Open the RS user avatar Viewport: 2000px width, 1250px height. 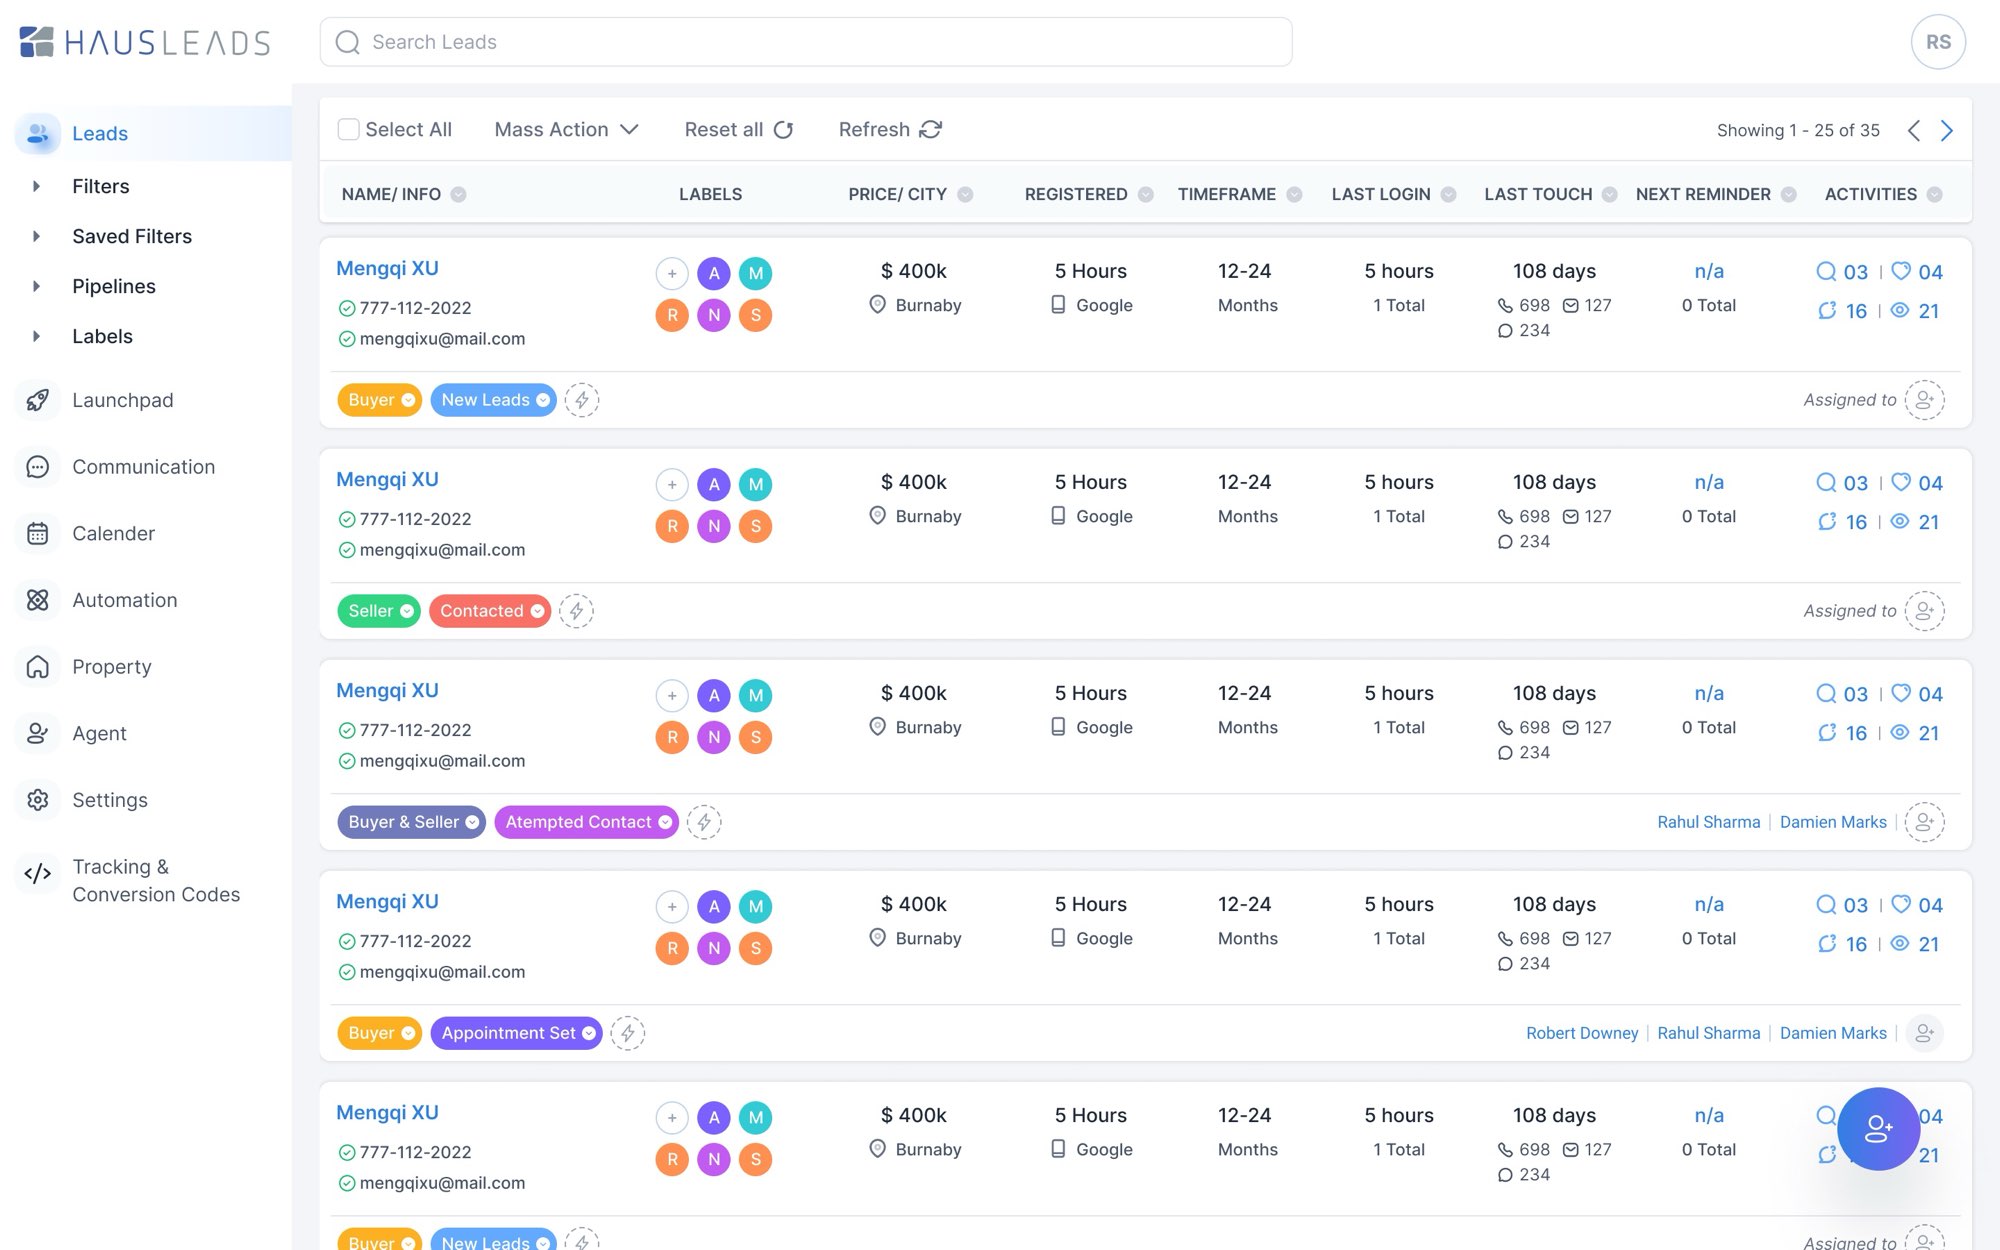coord(1938,42)
